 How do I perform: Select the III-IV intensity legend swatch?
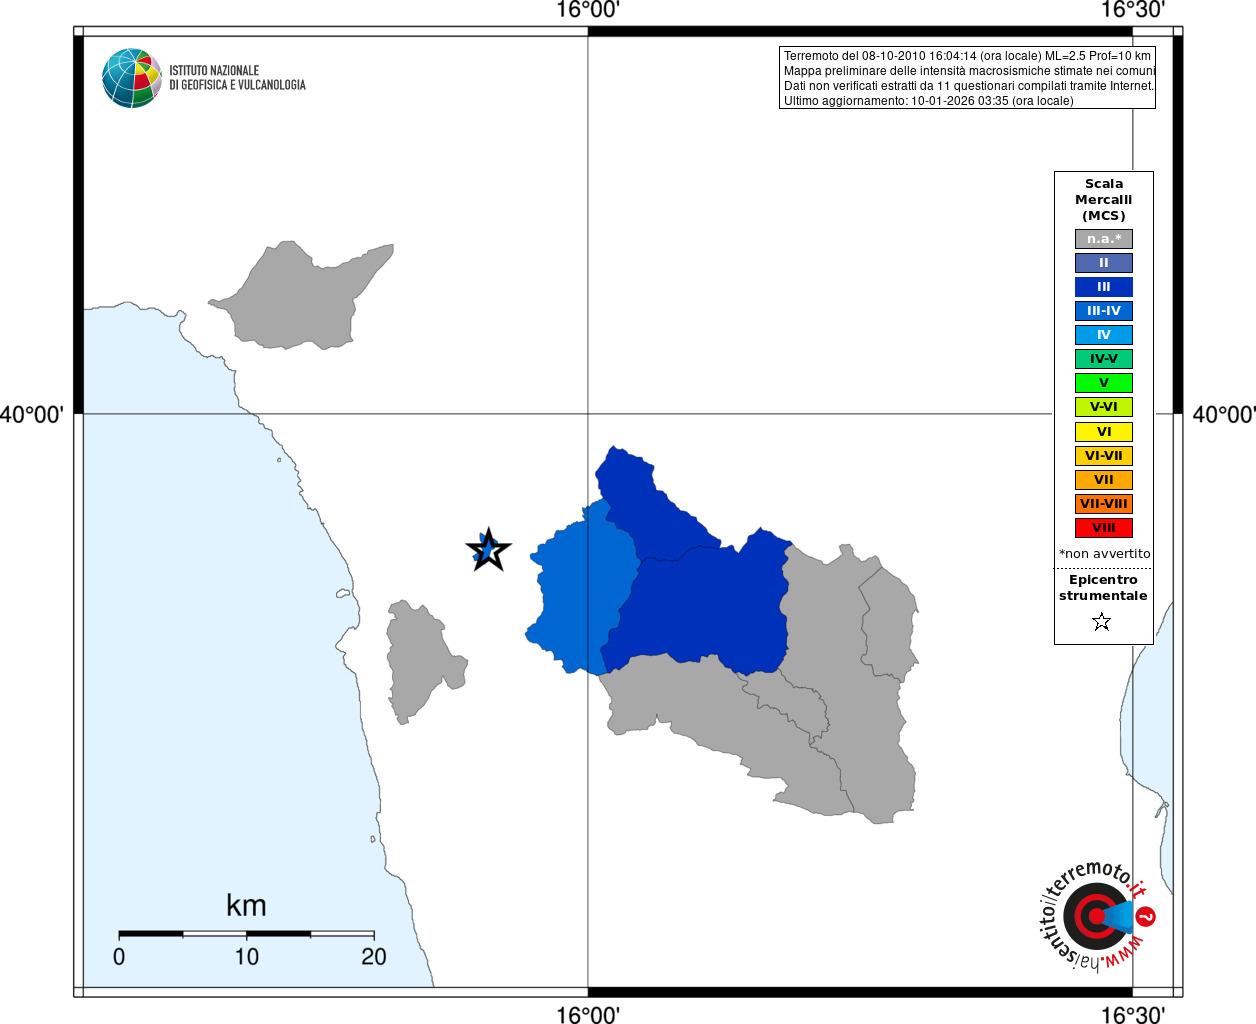pyautogui.click(x=1104, y=311)
